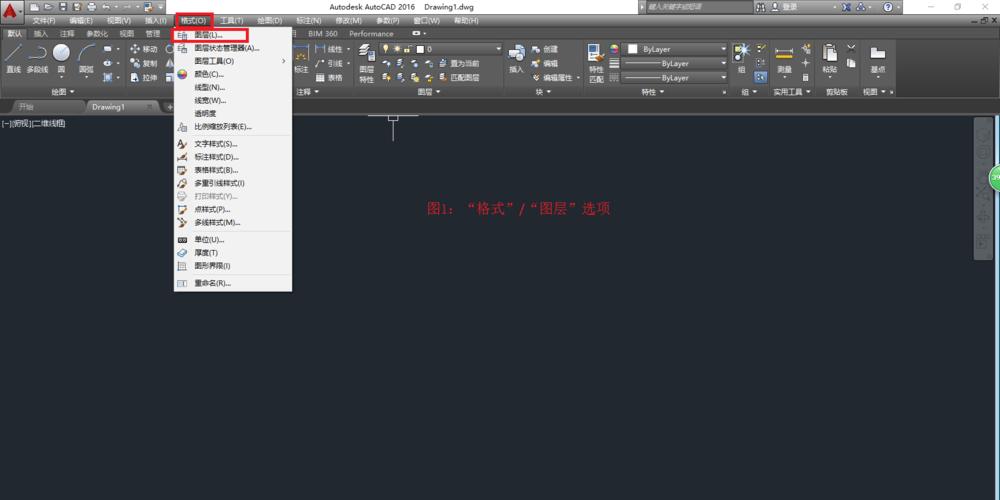Expand the 实用工具 (Utilities) panel
The height and width of the screenshot is (500, 1000).
(x=791, y=92)
